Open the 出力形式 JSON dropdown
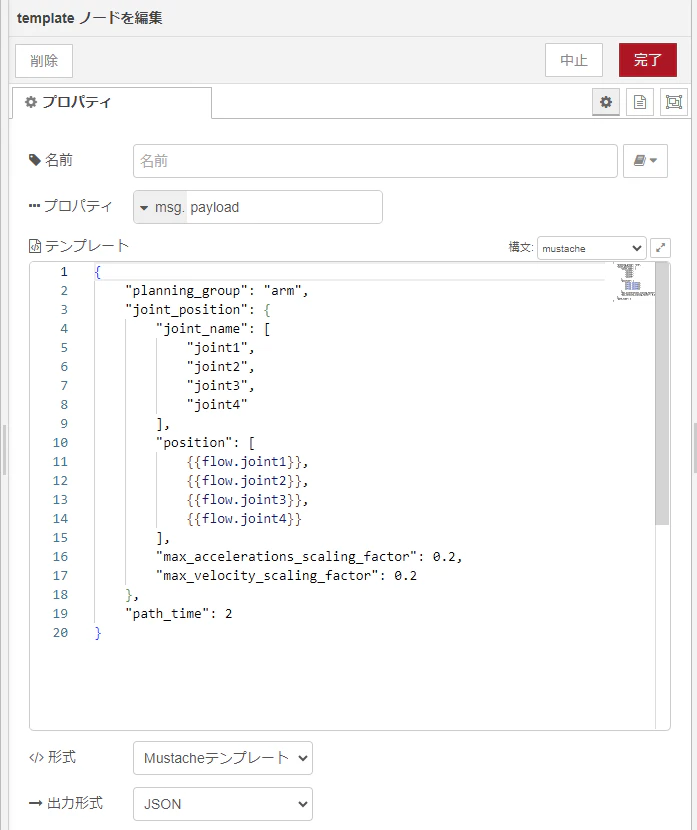The image size is (697, 830). (223, 804)
